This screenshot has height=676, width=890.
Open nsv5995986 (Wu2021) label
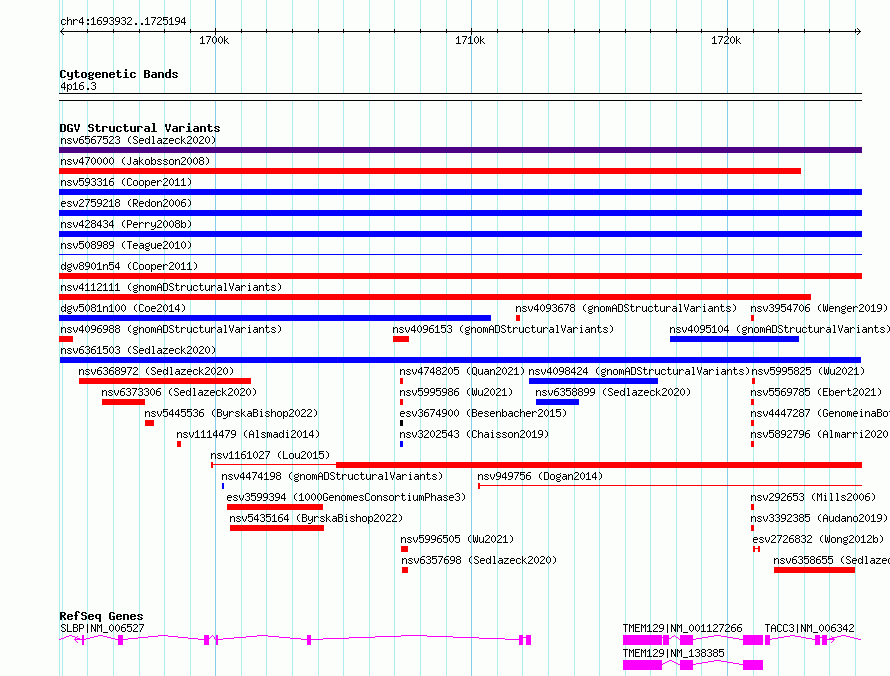tap(456, 392)
